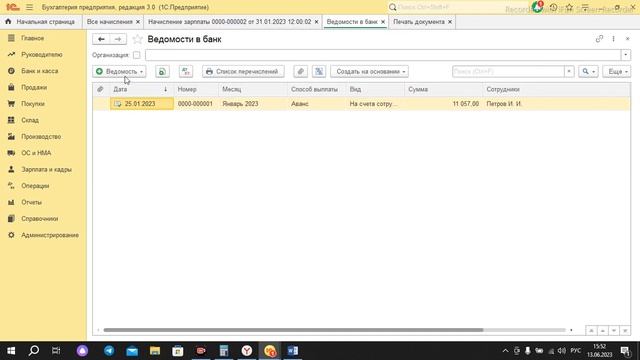The height and width of the screenshot is (360, 640).
Task: Click the Дт/Кт postings icon
Action: pyautogui.click(x=186, y=71)
